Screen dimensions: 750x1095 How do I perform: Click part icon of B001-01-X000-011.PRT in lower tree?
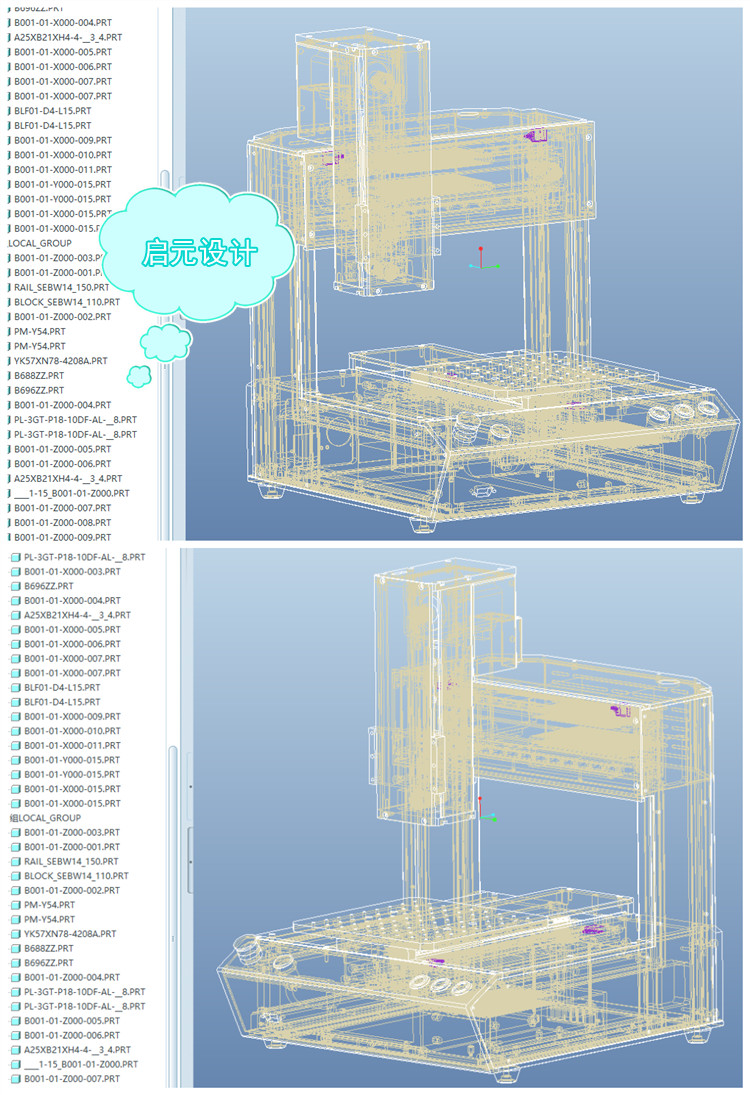click(x=15, y=745)
